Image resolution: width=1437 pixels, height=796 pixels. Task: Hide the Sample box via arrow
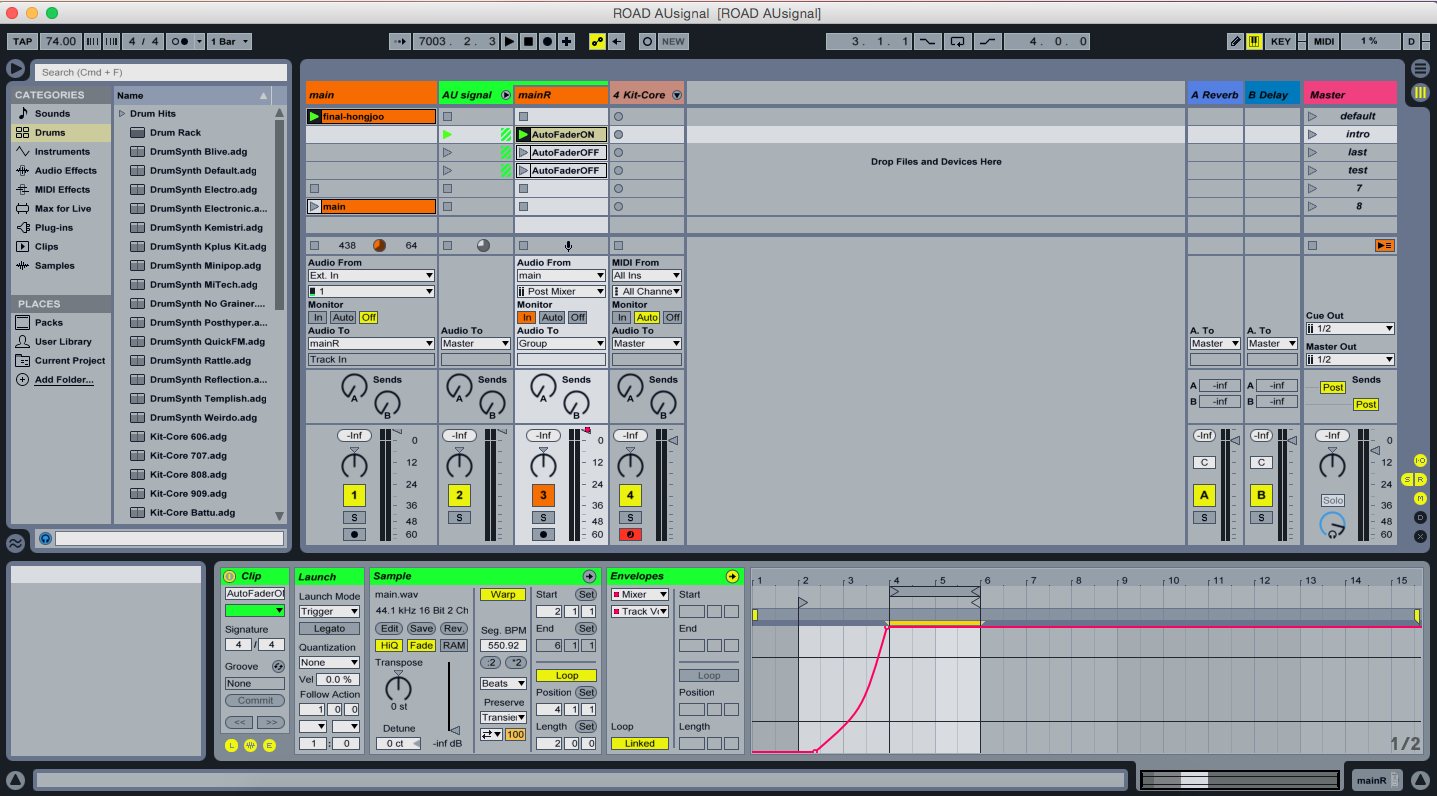pos(589,576)
